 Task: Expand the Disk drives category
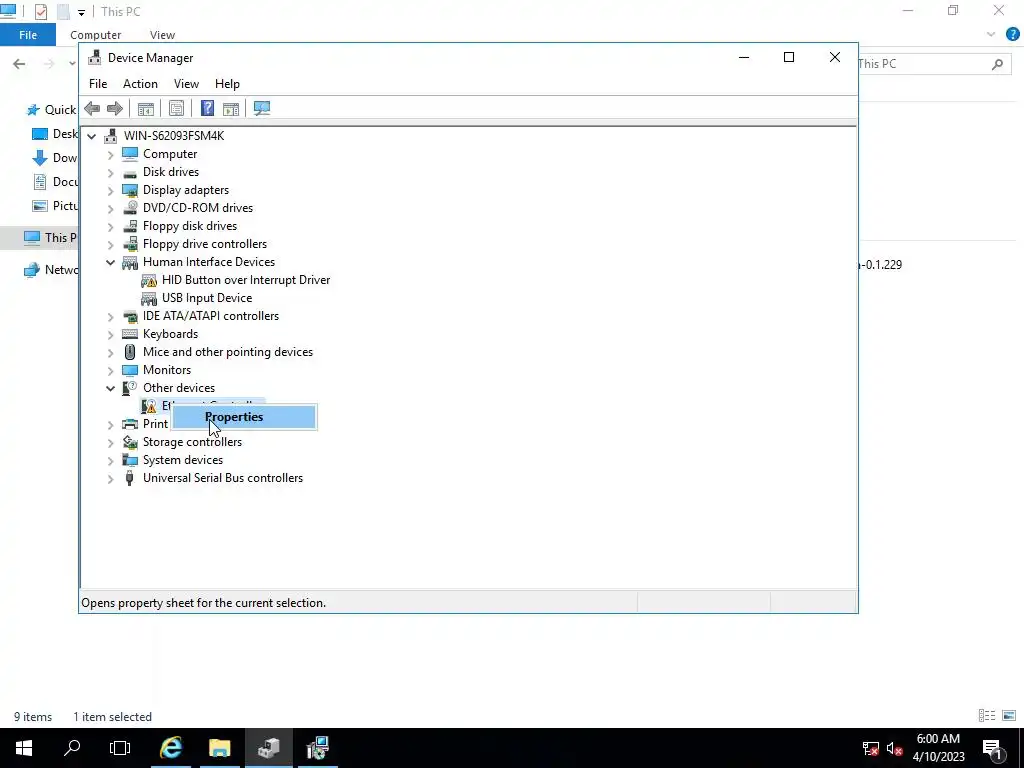110,172
